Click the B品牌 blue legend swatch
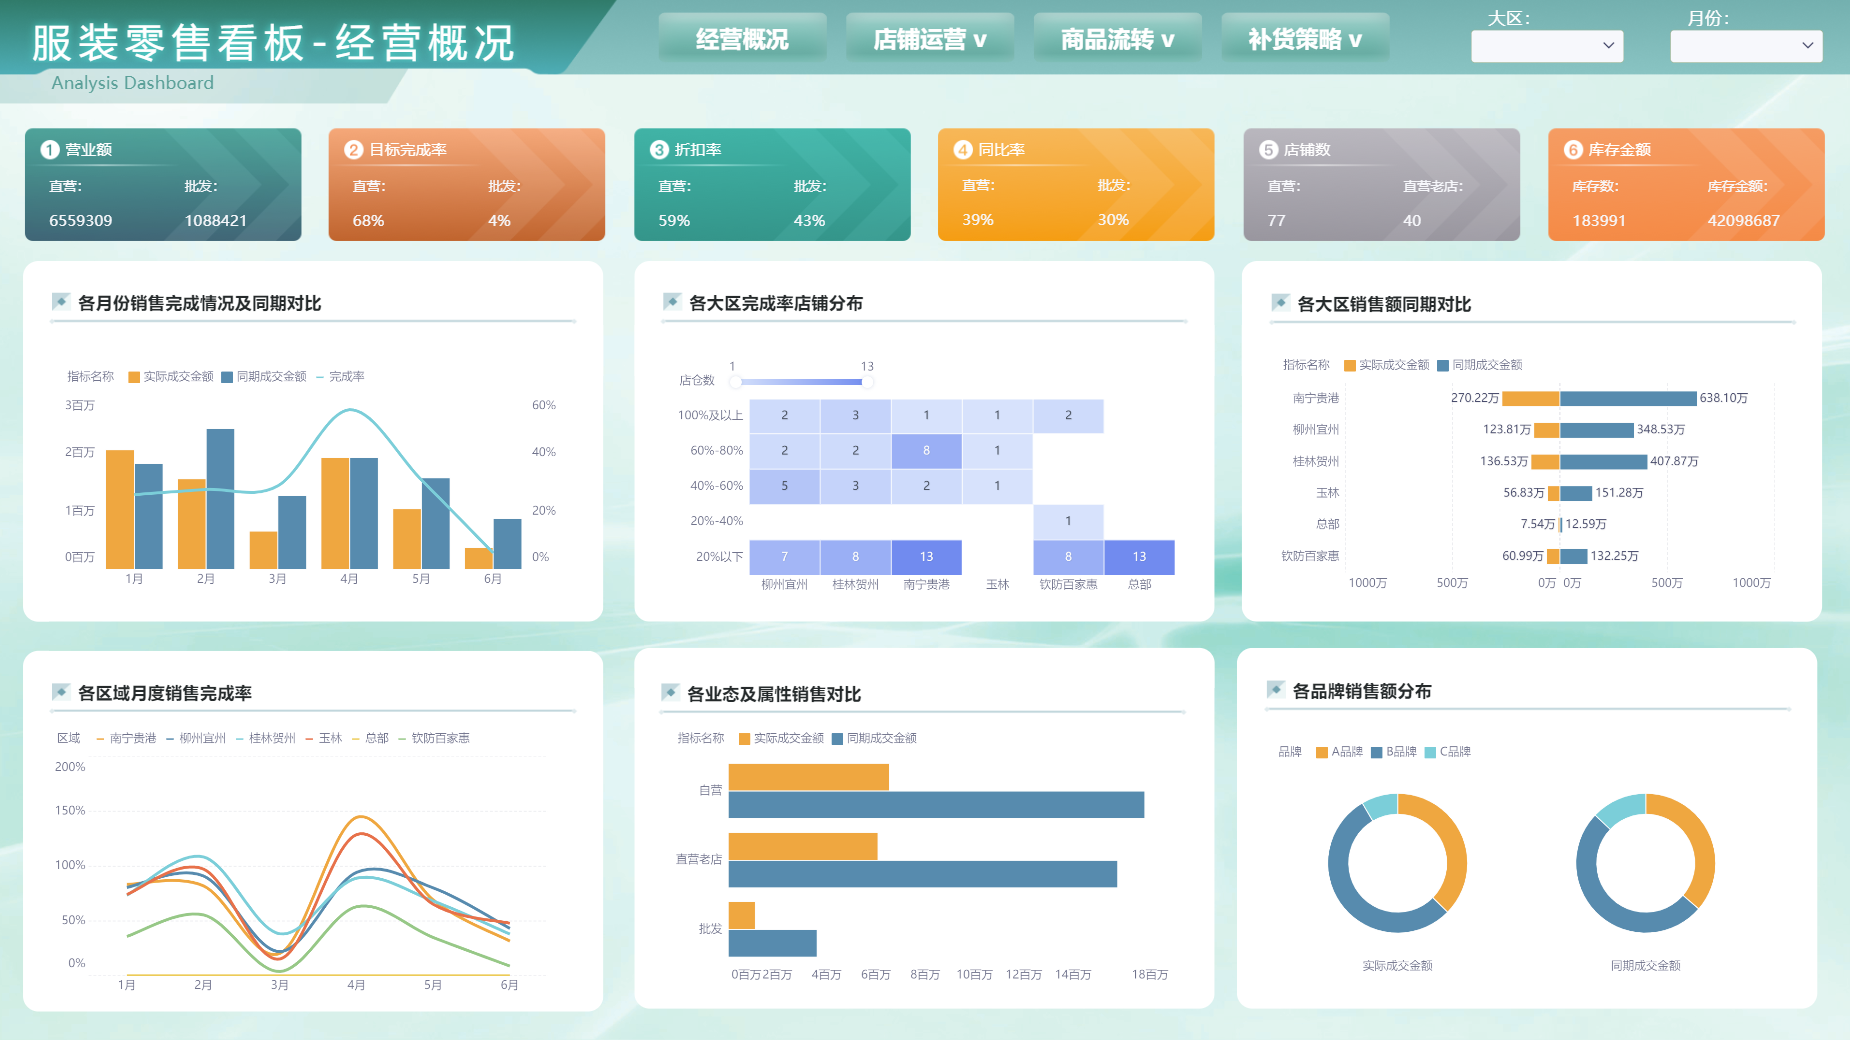1850x1040 pixels. click(1377, 752)
